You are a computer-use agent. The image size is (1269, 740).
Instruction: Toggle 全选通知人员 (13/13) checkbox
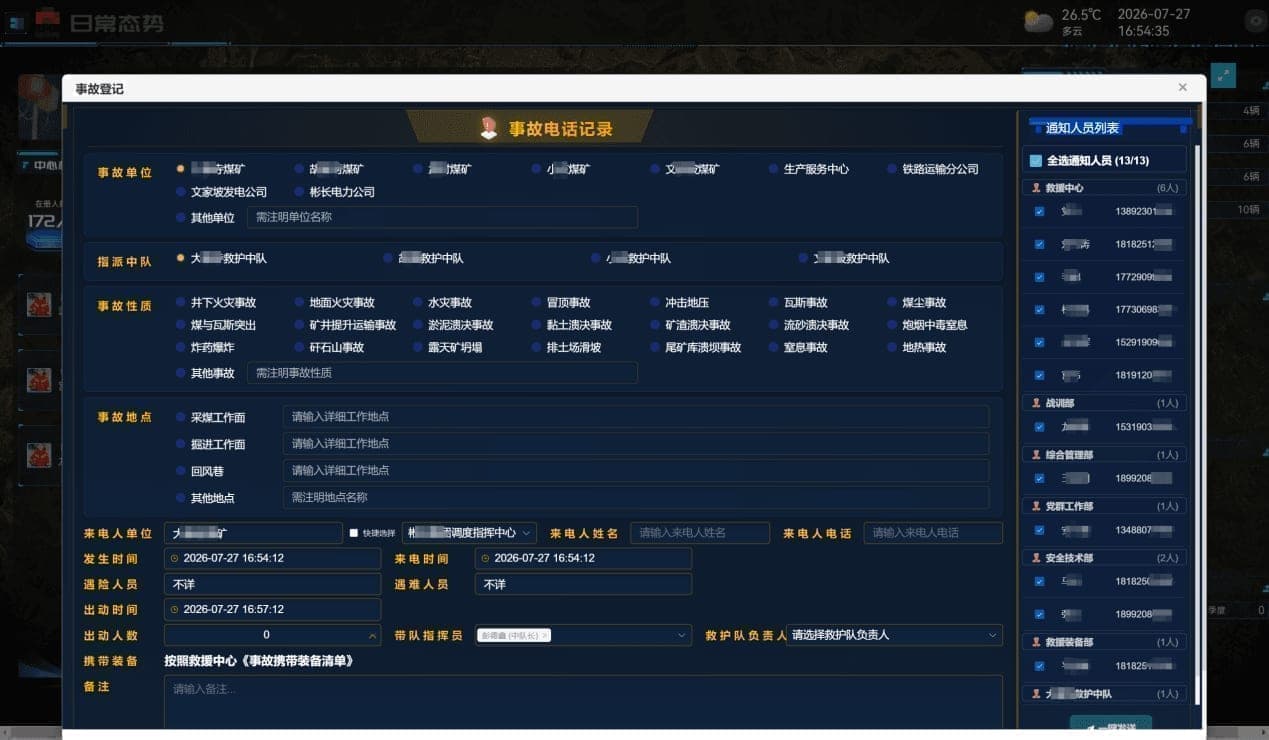coord(1036,160)
